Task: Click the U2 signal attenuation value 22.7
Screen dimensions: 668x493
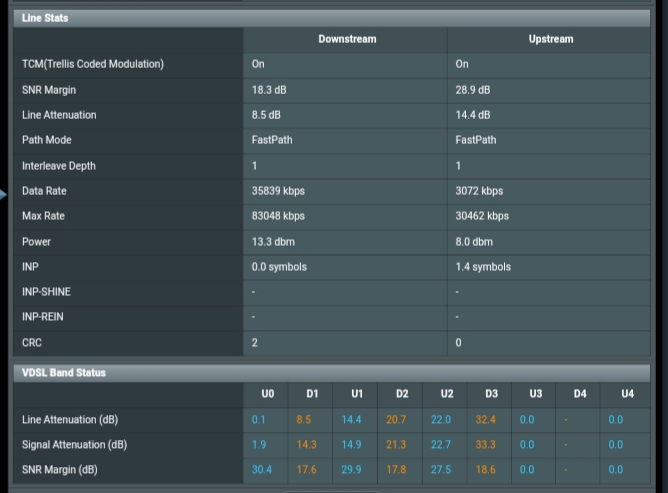Action: pos(441,445)
